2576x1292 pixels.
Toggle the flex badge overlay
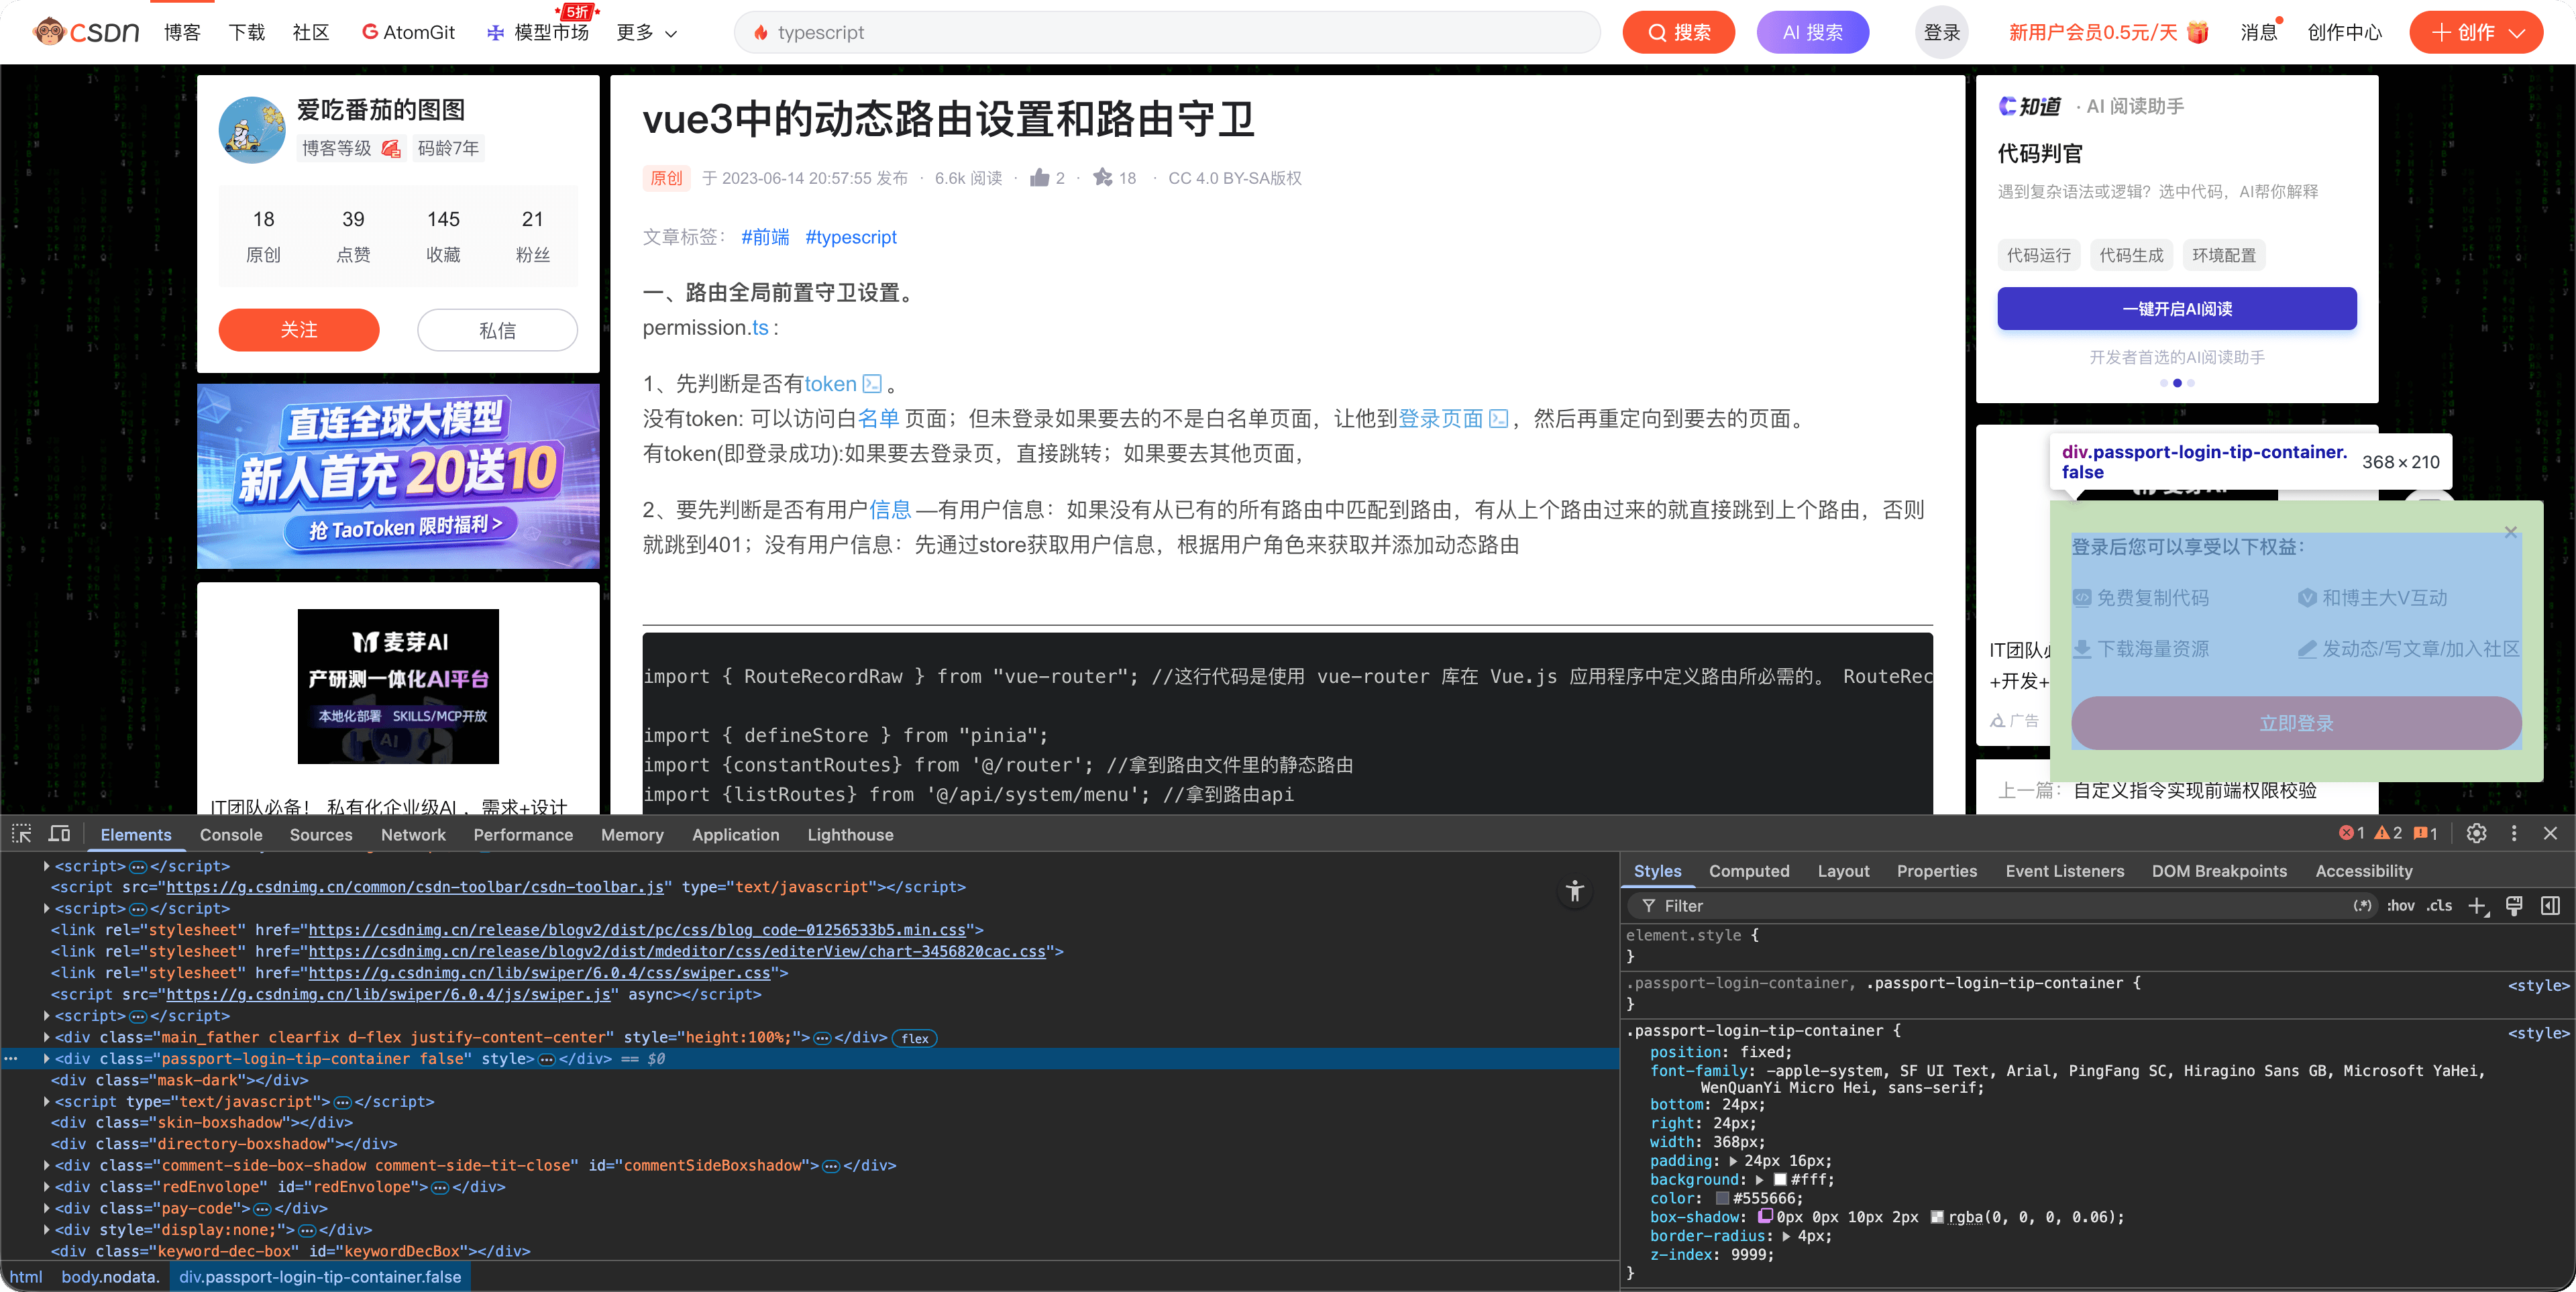(x=914, y=1038)
